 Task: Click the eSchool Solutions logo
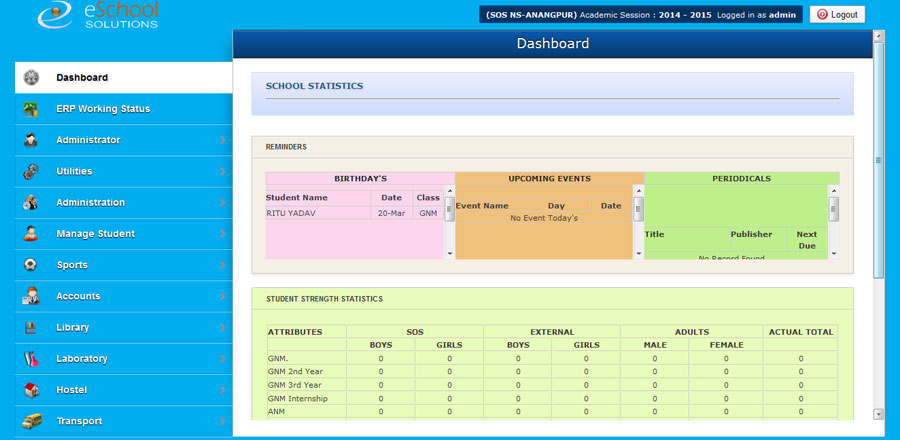98,15
